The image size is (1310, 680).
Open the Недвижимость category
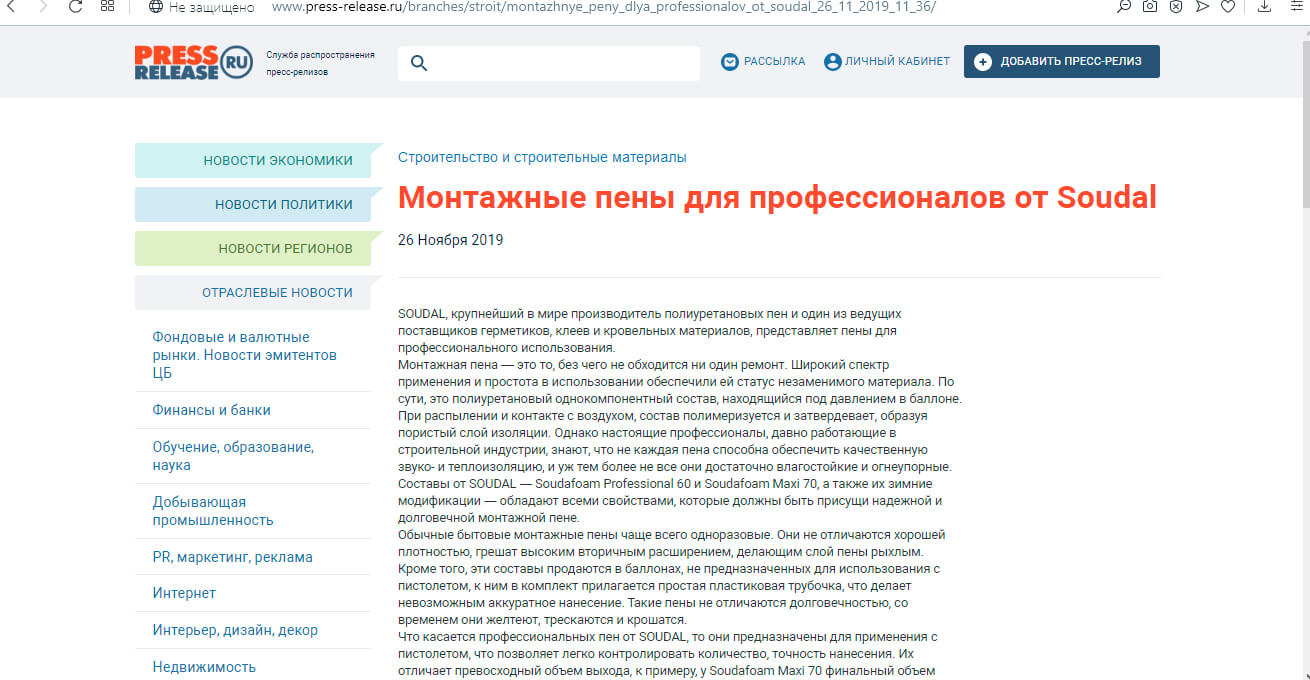[204, 667]
